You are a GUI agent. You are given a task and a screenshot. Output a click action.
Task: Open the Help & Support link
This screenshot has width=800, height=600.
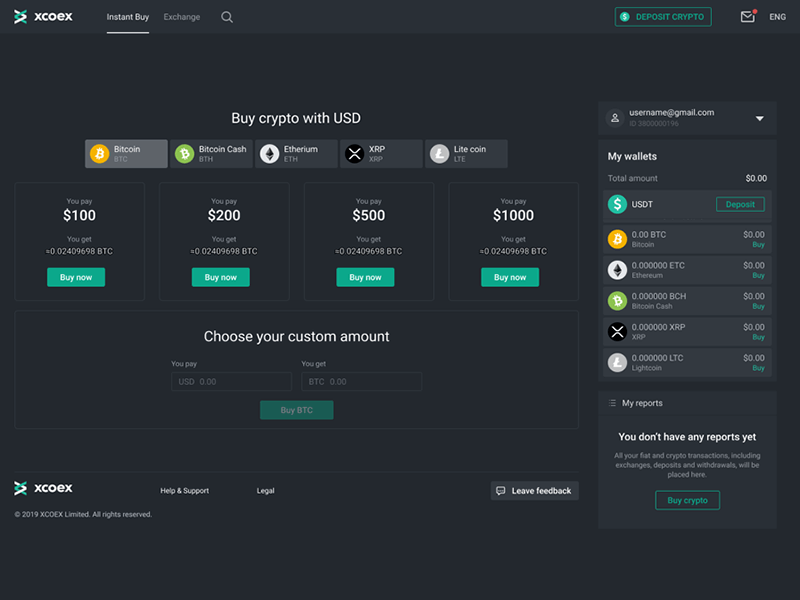click(x=185, y=490)
